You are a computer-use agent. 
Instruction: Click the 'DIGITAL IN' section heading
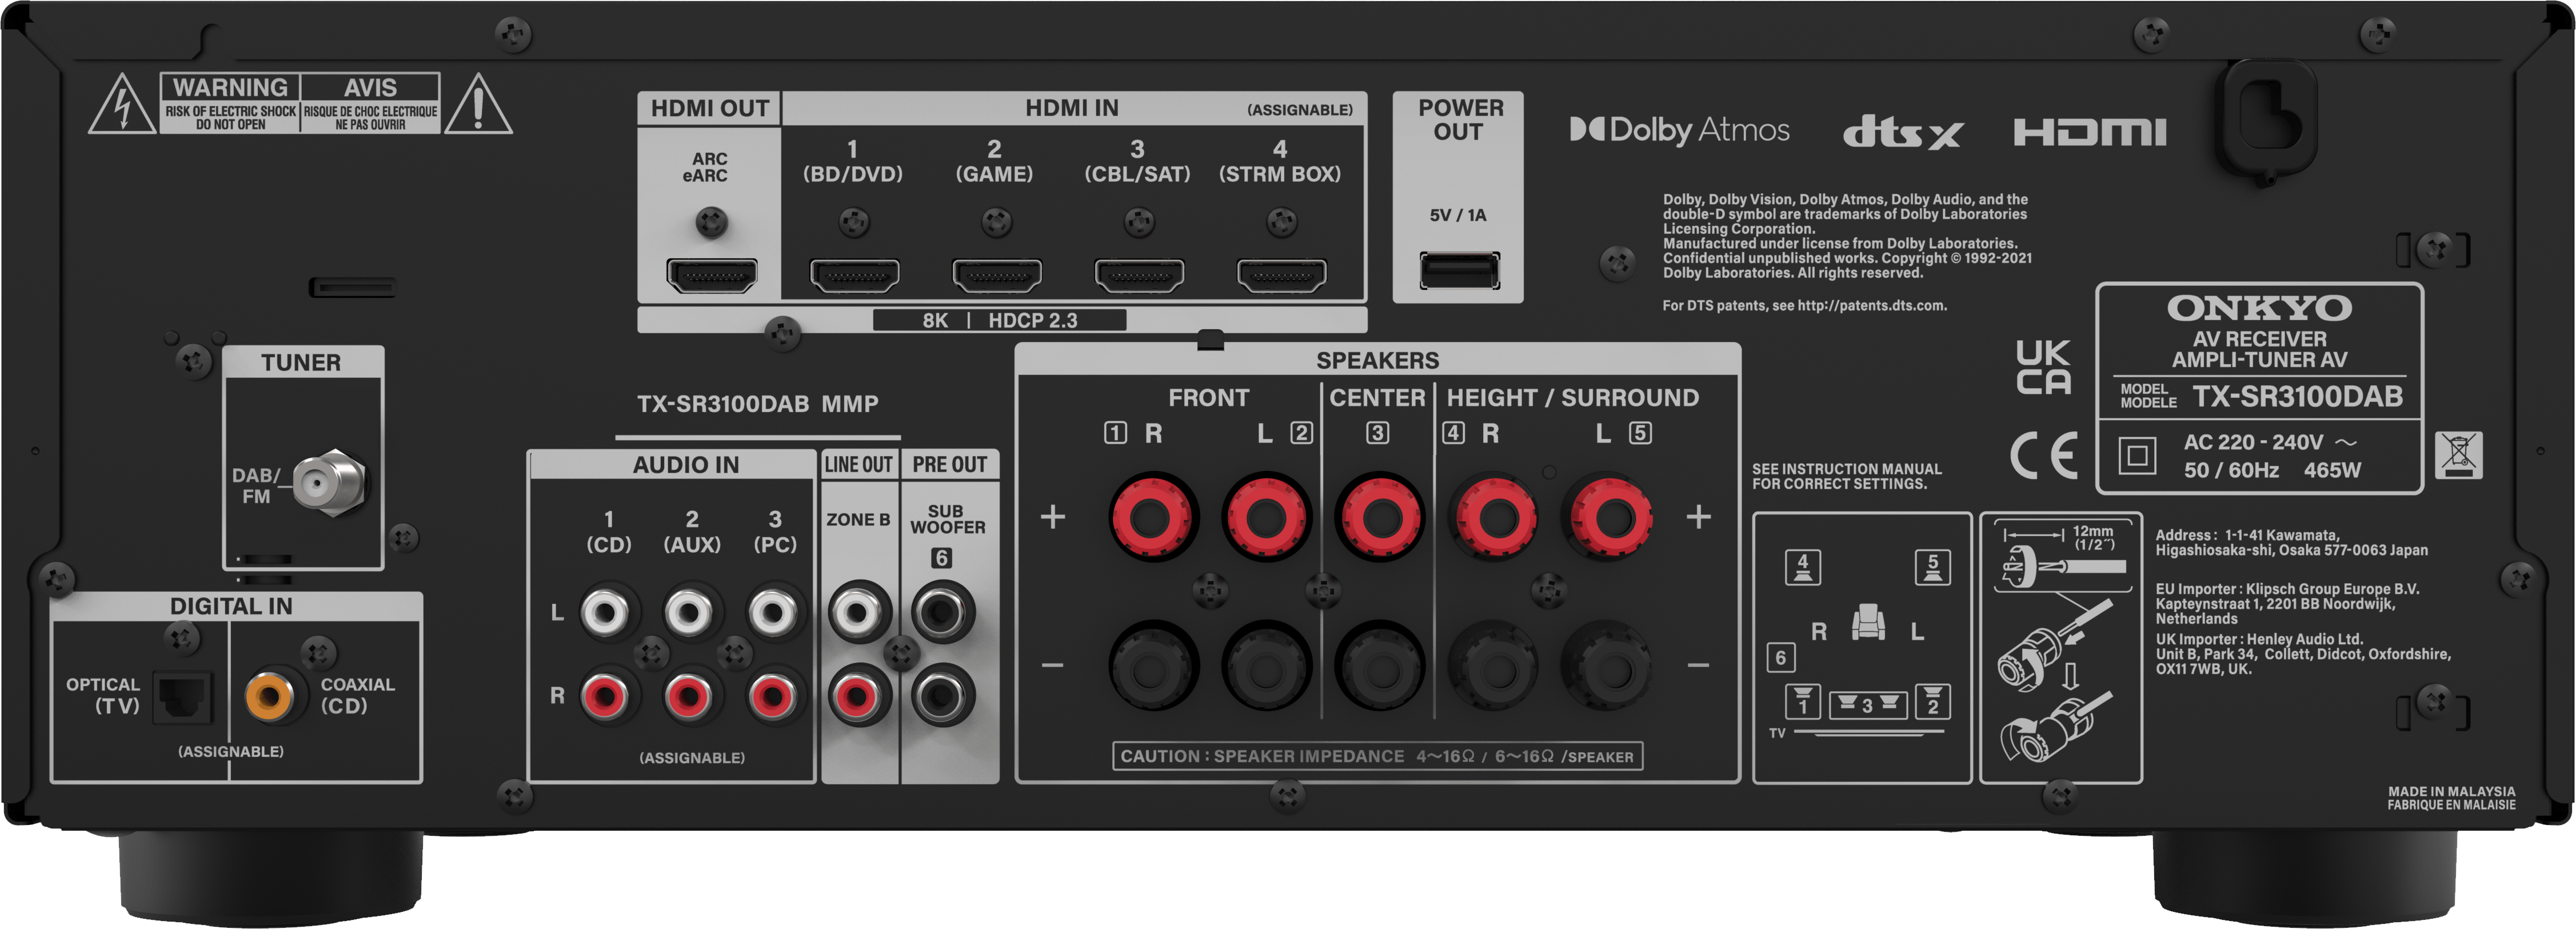(231, 606)
